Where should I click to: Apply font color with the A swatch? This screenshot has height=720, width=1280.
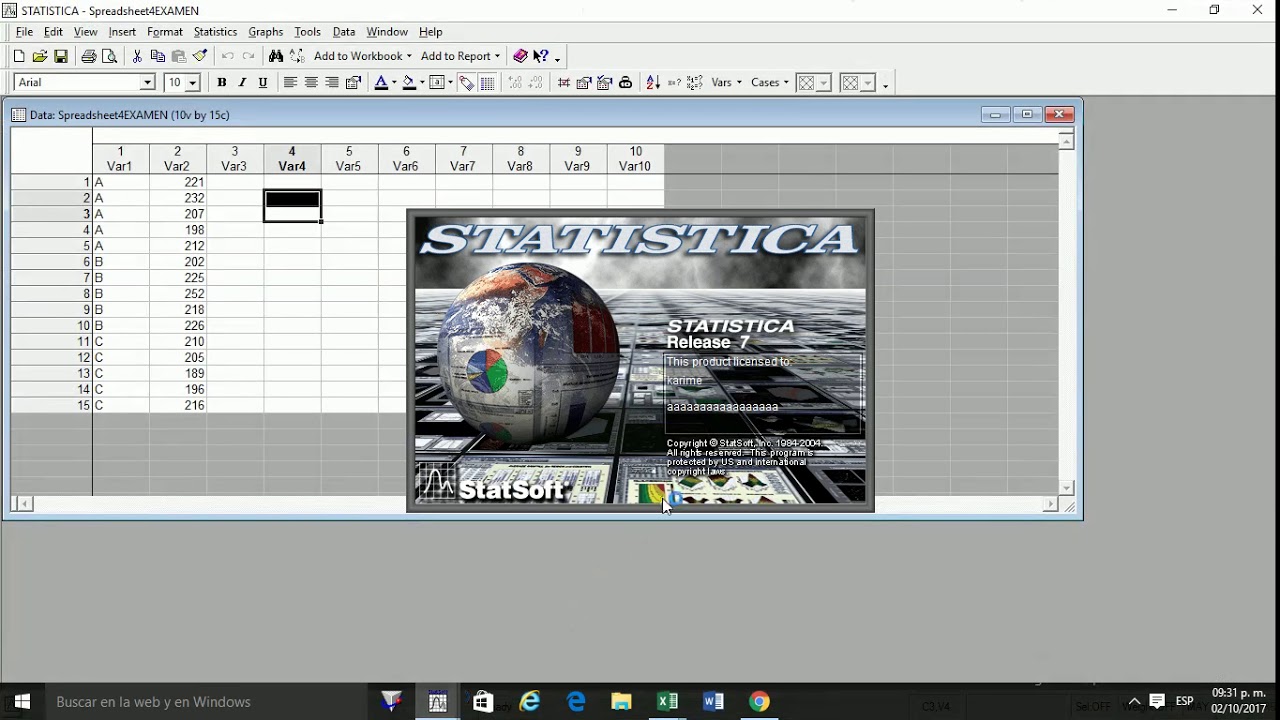[x=380, y=83]
